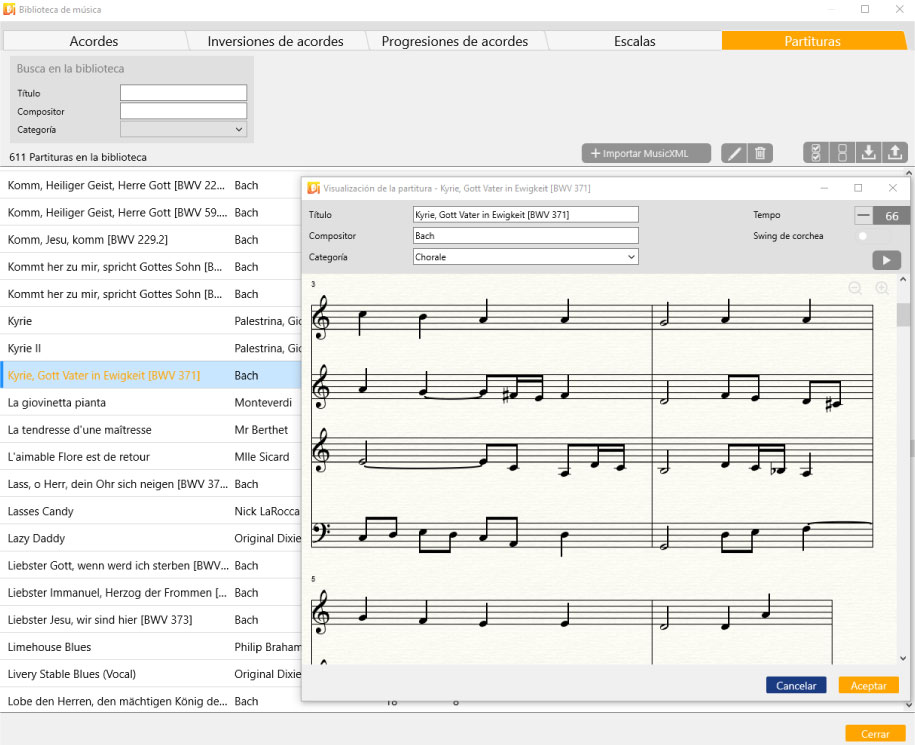Viewport: 915px width, 745px height.
Task: Select 'Livery Stable Blues (Vocal)' row
Action: 151,674
